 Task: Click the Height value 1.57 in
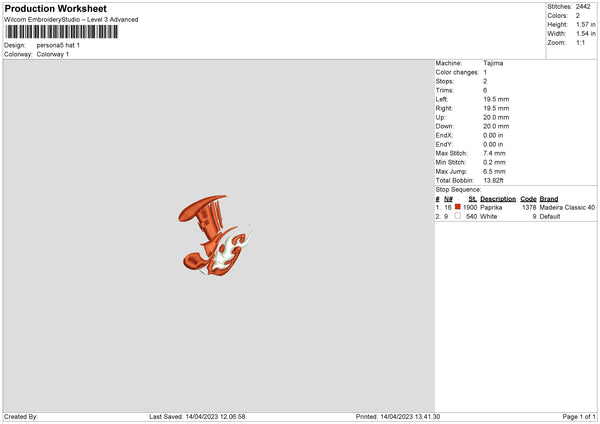586,24
